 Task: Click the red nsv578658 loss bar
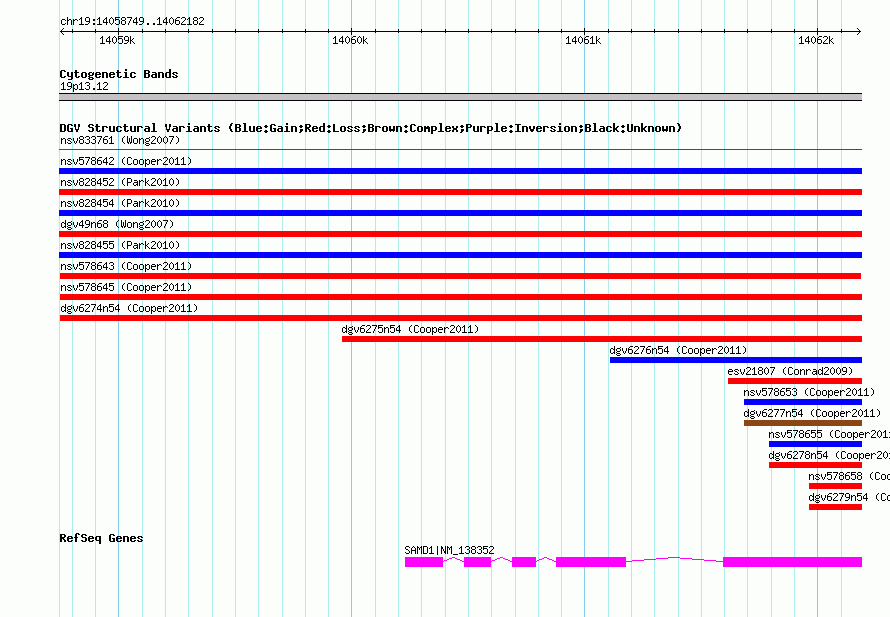(835, 486)
